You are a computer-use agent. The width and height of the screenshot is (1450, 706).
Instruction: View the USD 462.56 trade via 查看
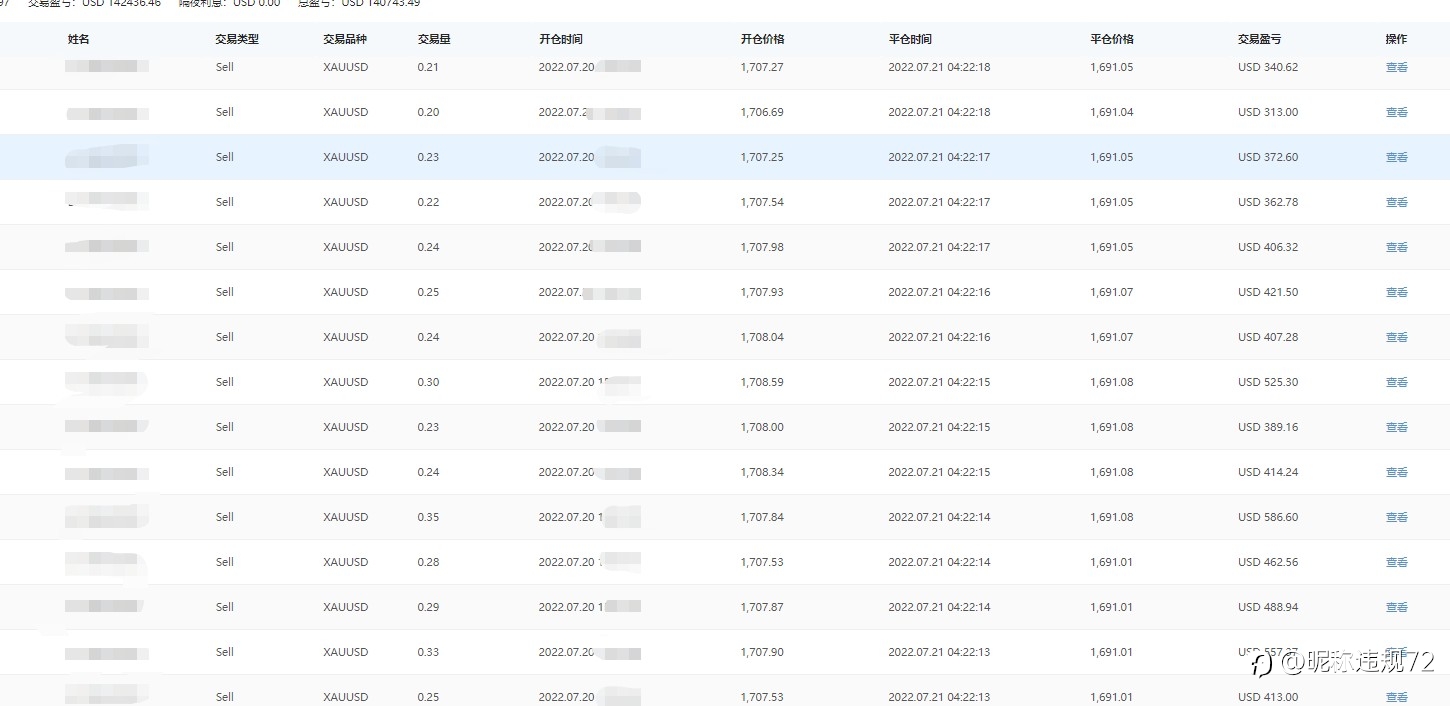point(1396,562)
